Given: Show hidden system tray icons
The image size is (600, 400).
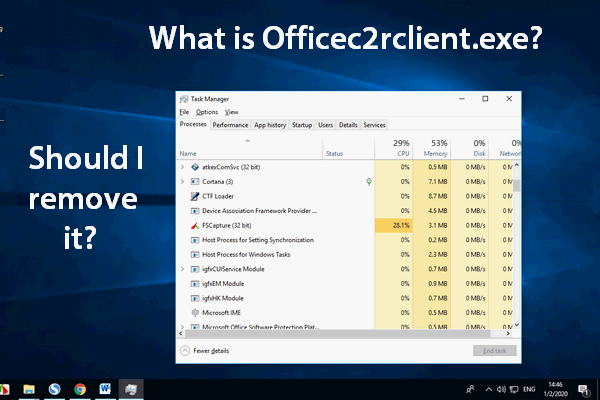Looking at the screenshot, I should [x=489, y=390].
